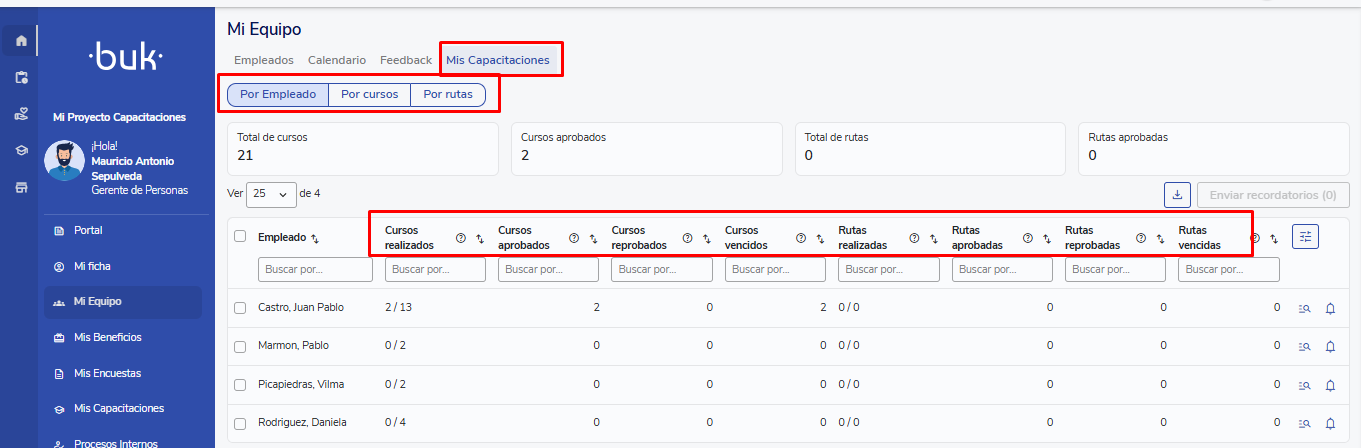This screenshot has height=448, width=1361.
Task: Click the home icon in left rail
Action: pos(21,41)
